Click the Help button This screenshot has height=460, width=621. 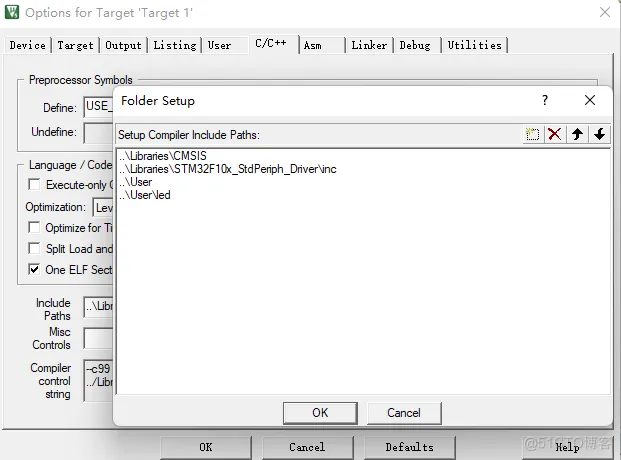click(567, 447)
